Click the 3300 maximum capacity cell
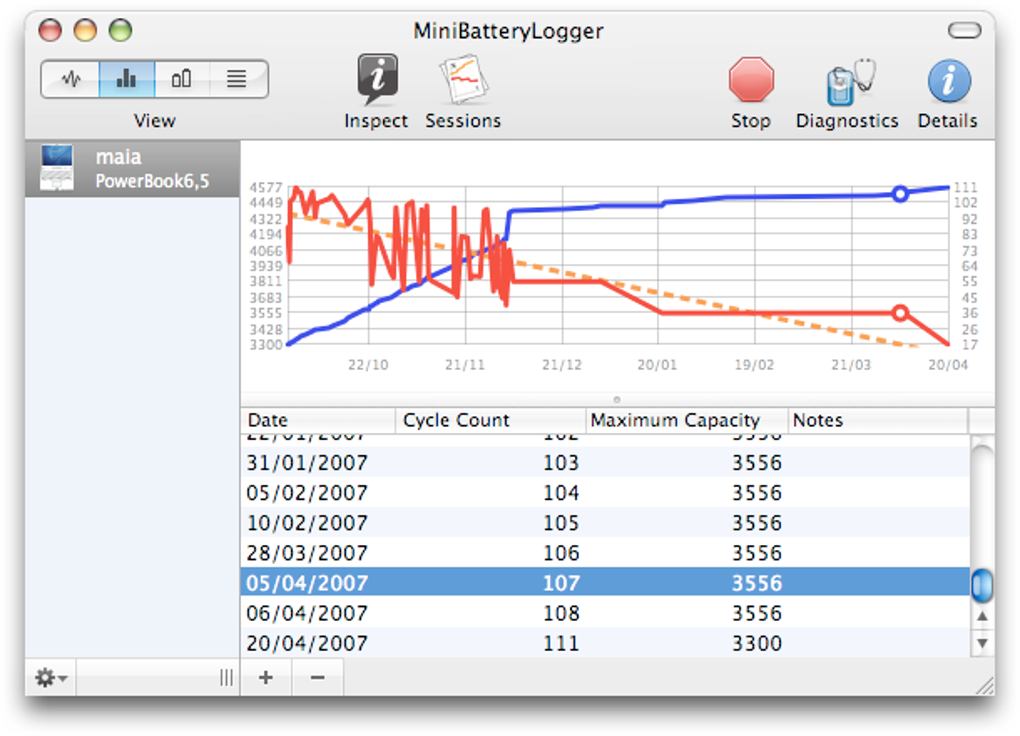This screenshot has height=736, width=1020. pos(757,643)
